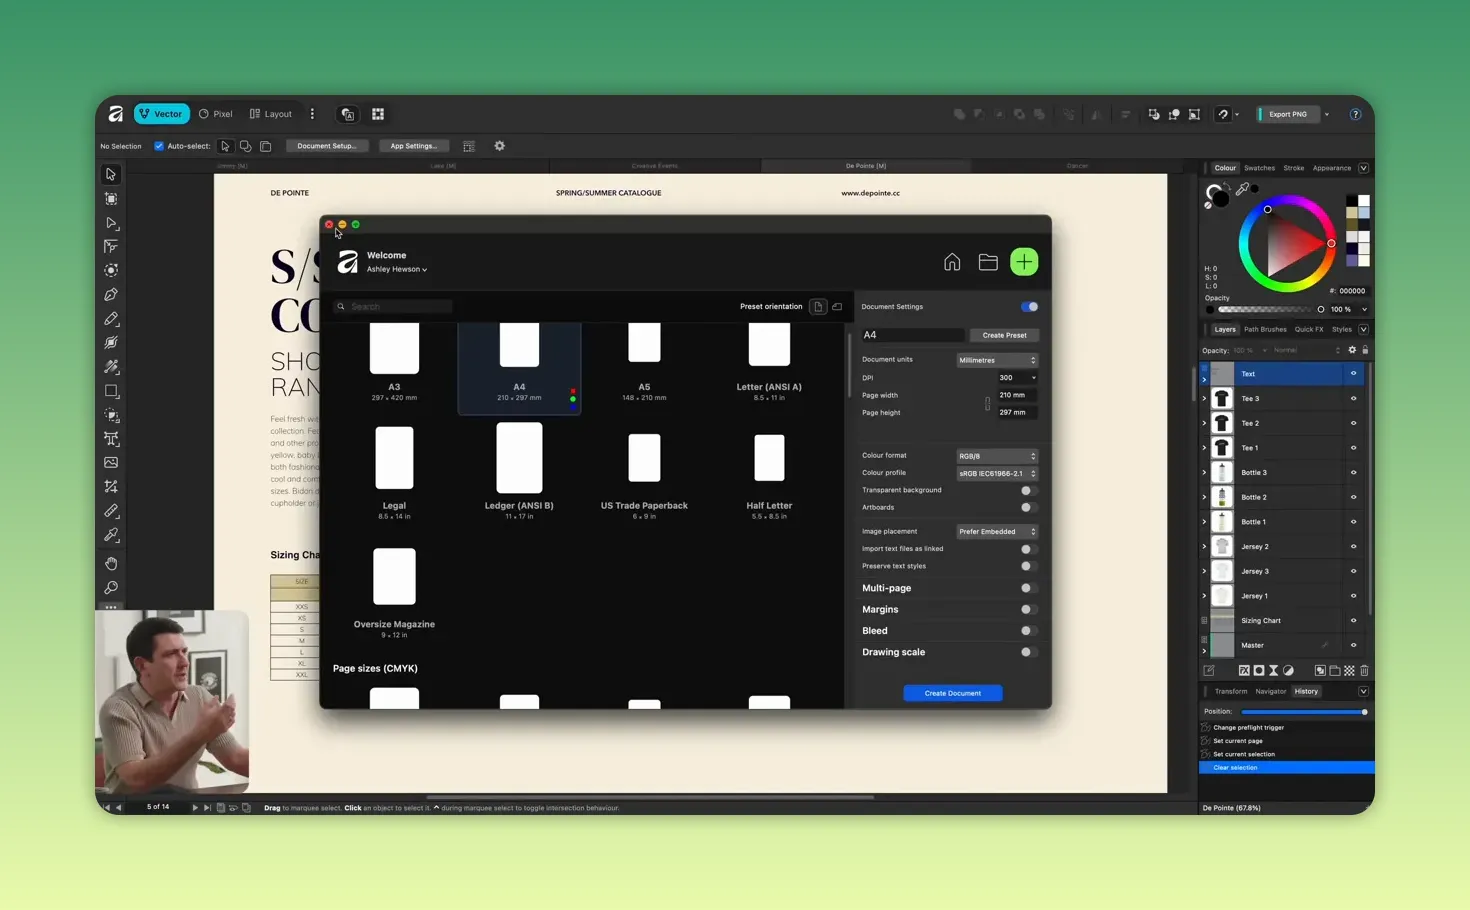Select the Move tool
Image resolution: width=1470 pixels, height=910 pixels.
[111, 174]
